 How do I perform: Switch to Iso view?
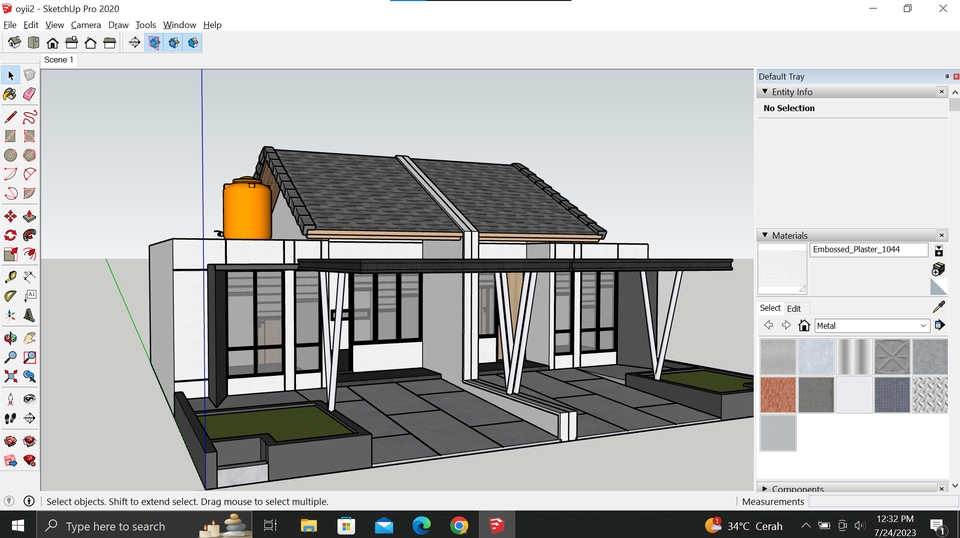[14, 43]
